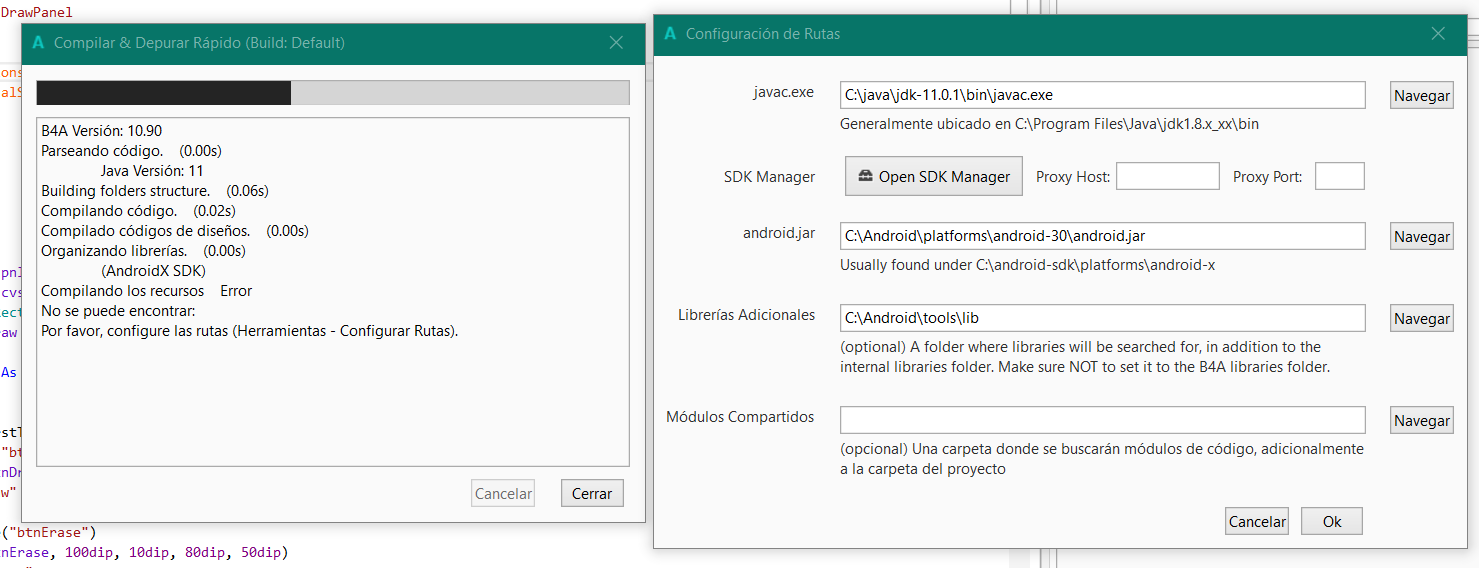The width and height of the screenshot is (1479, 568).
Task: Close the Configuración de Rutas dialog
Action: [1438, 34]
